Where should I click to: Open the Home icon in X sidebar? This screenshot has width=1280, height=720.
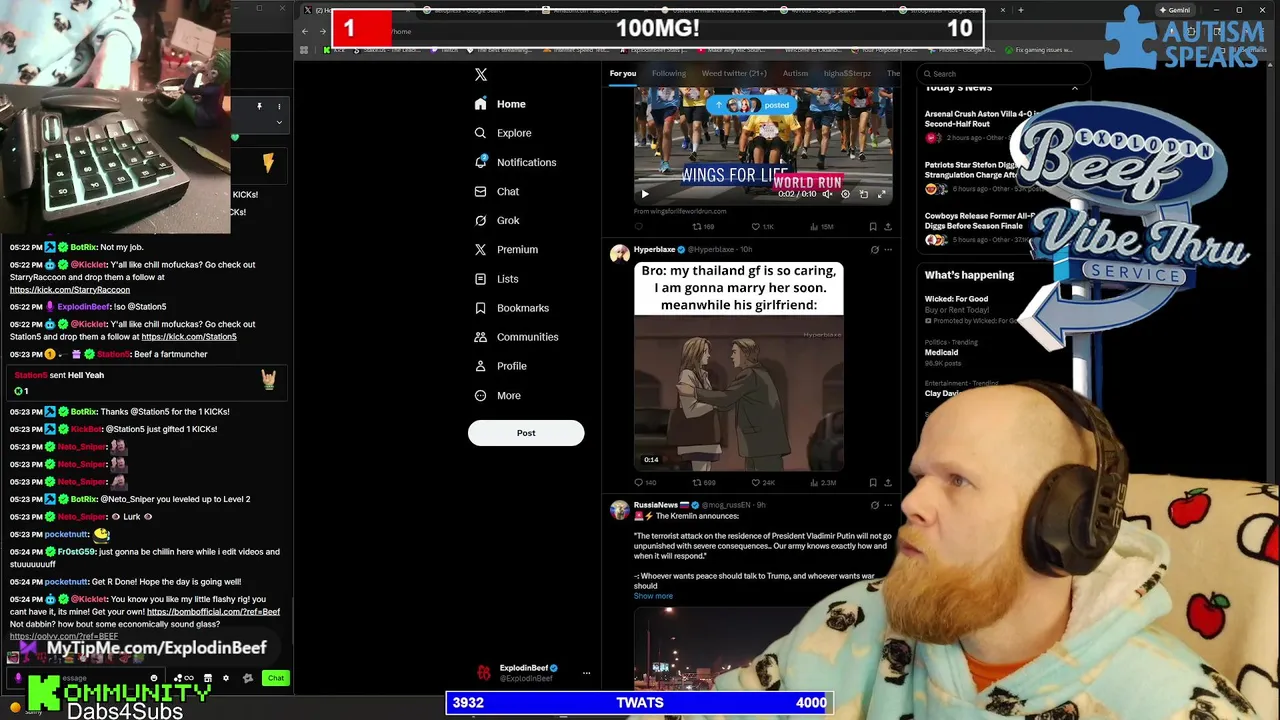(x=481, y=104)
